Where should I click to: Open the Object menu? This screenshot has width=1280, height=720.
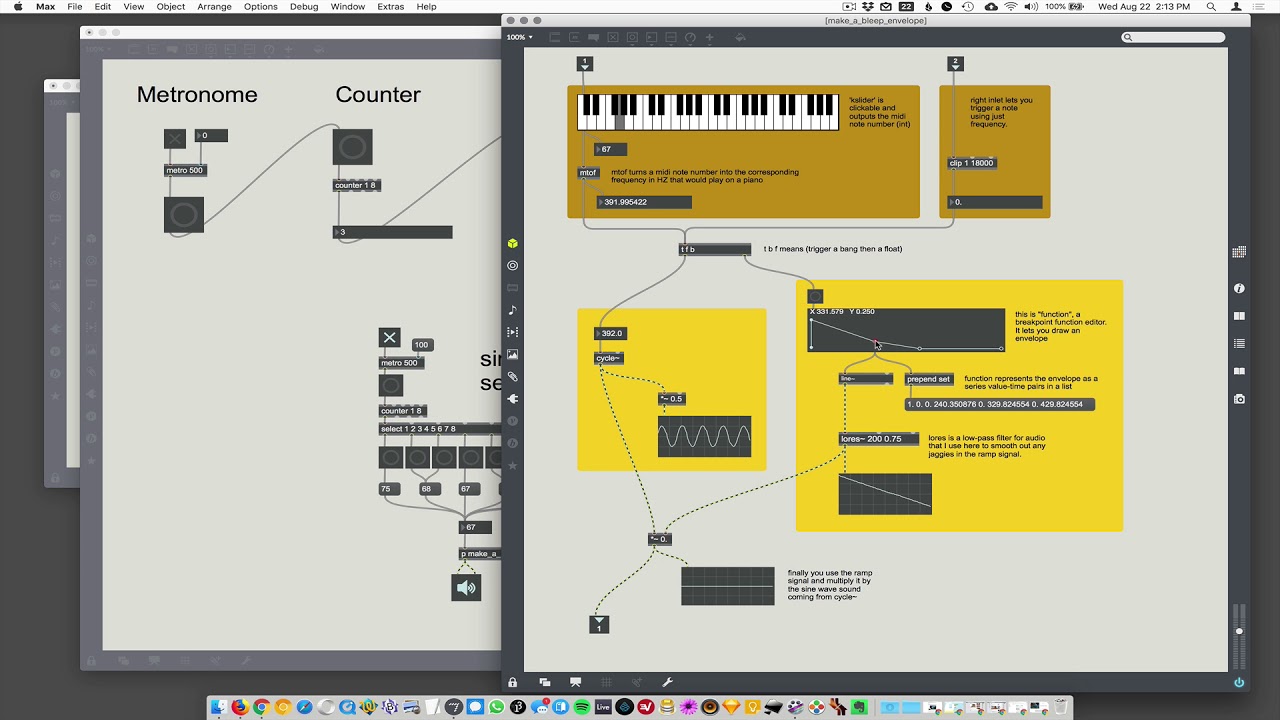click(171, 7)
